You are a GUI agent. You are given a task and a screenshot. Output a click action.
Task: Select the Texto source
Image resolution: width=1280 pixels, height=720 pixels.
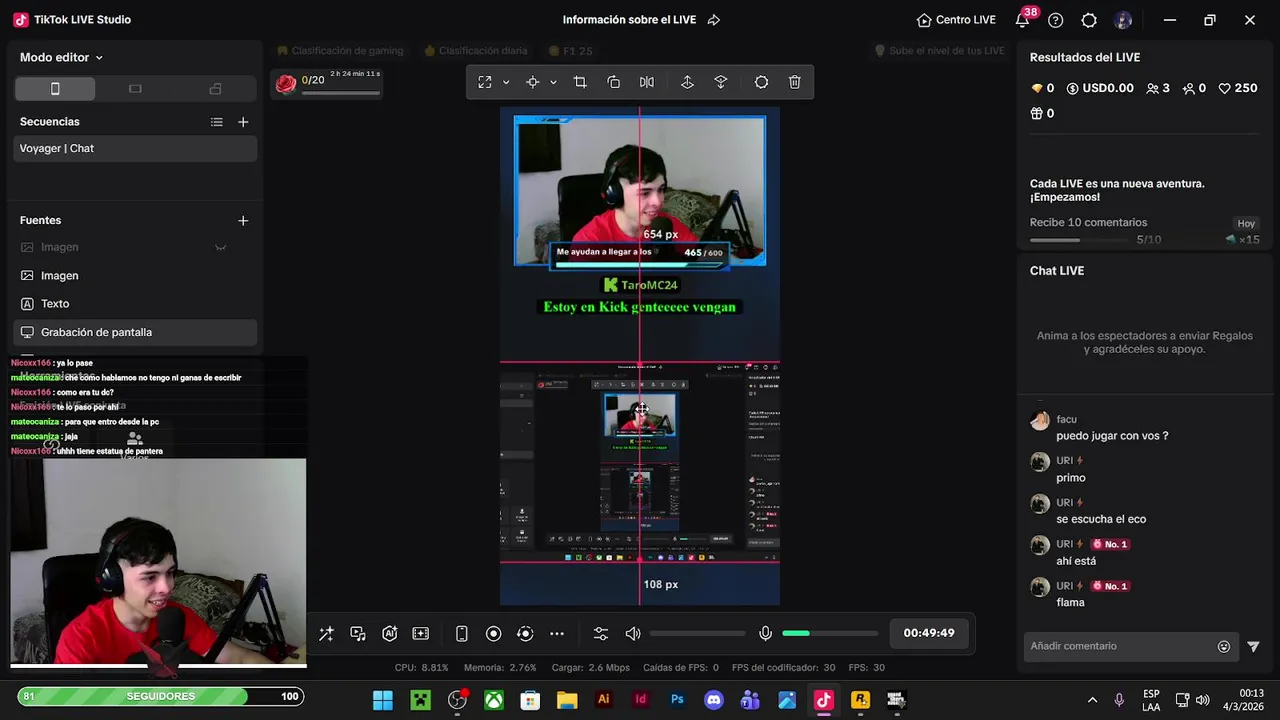click(x=135, y=303)
